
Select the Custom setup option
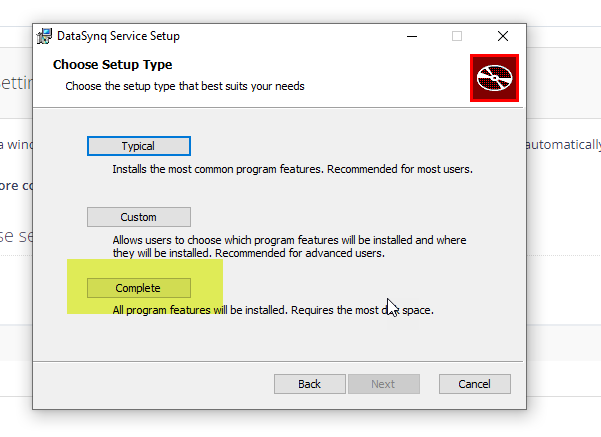[x=139, y=217]
